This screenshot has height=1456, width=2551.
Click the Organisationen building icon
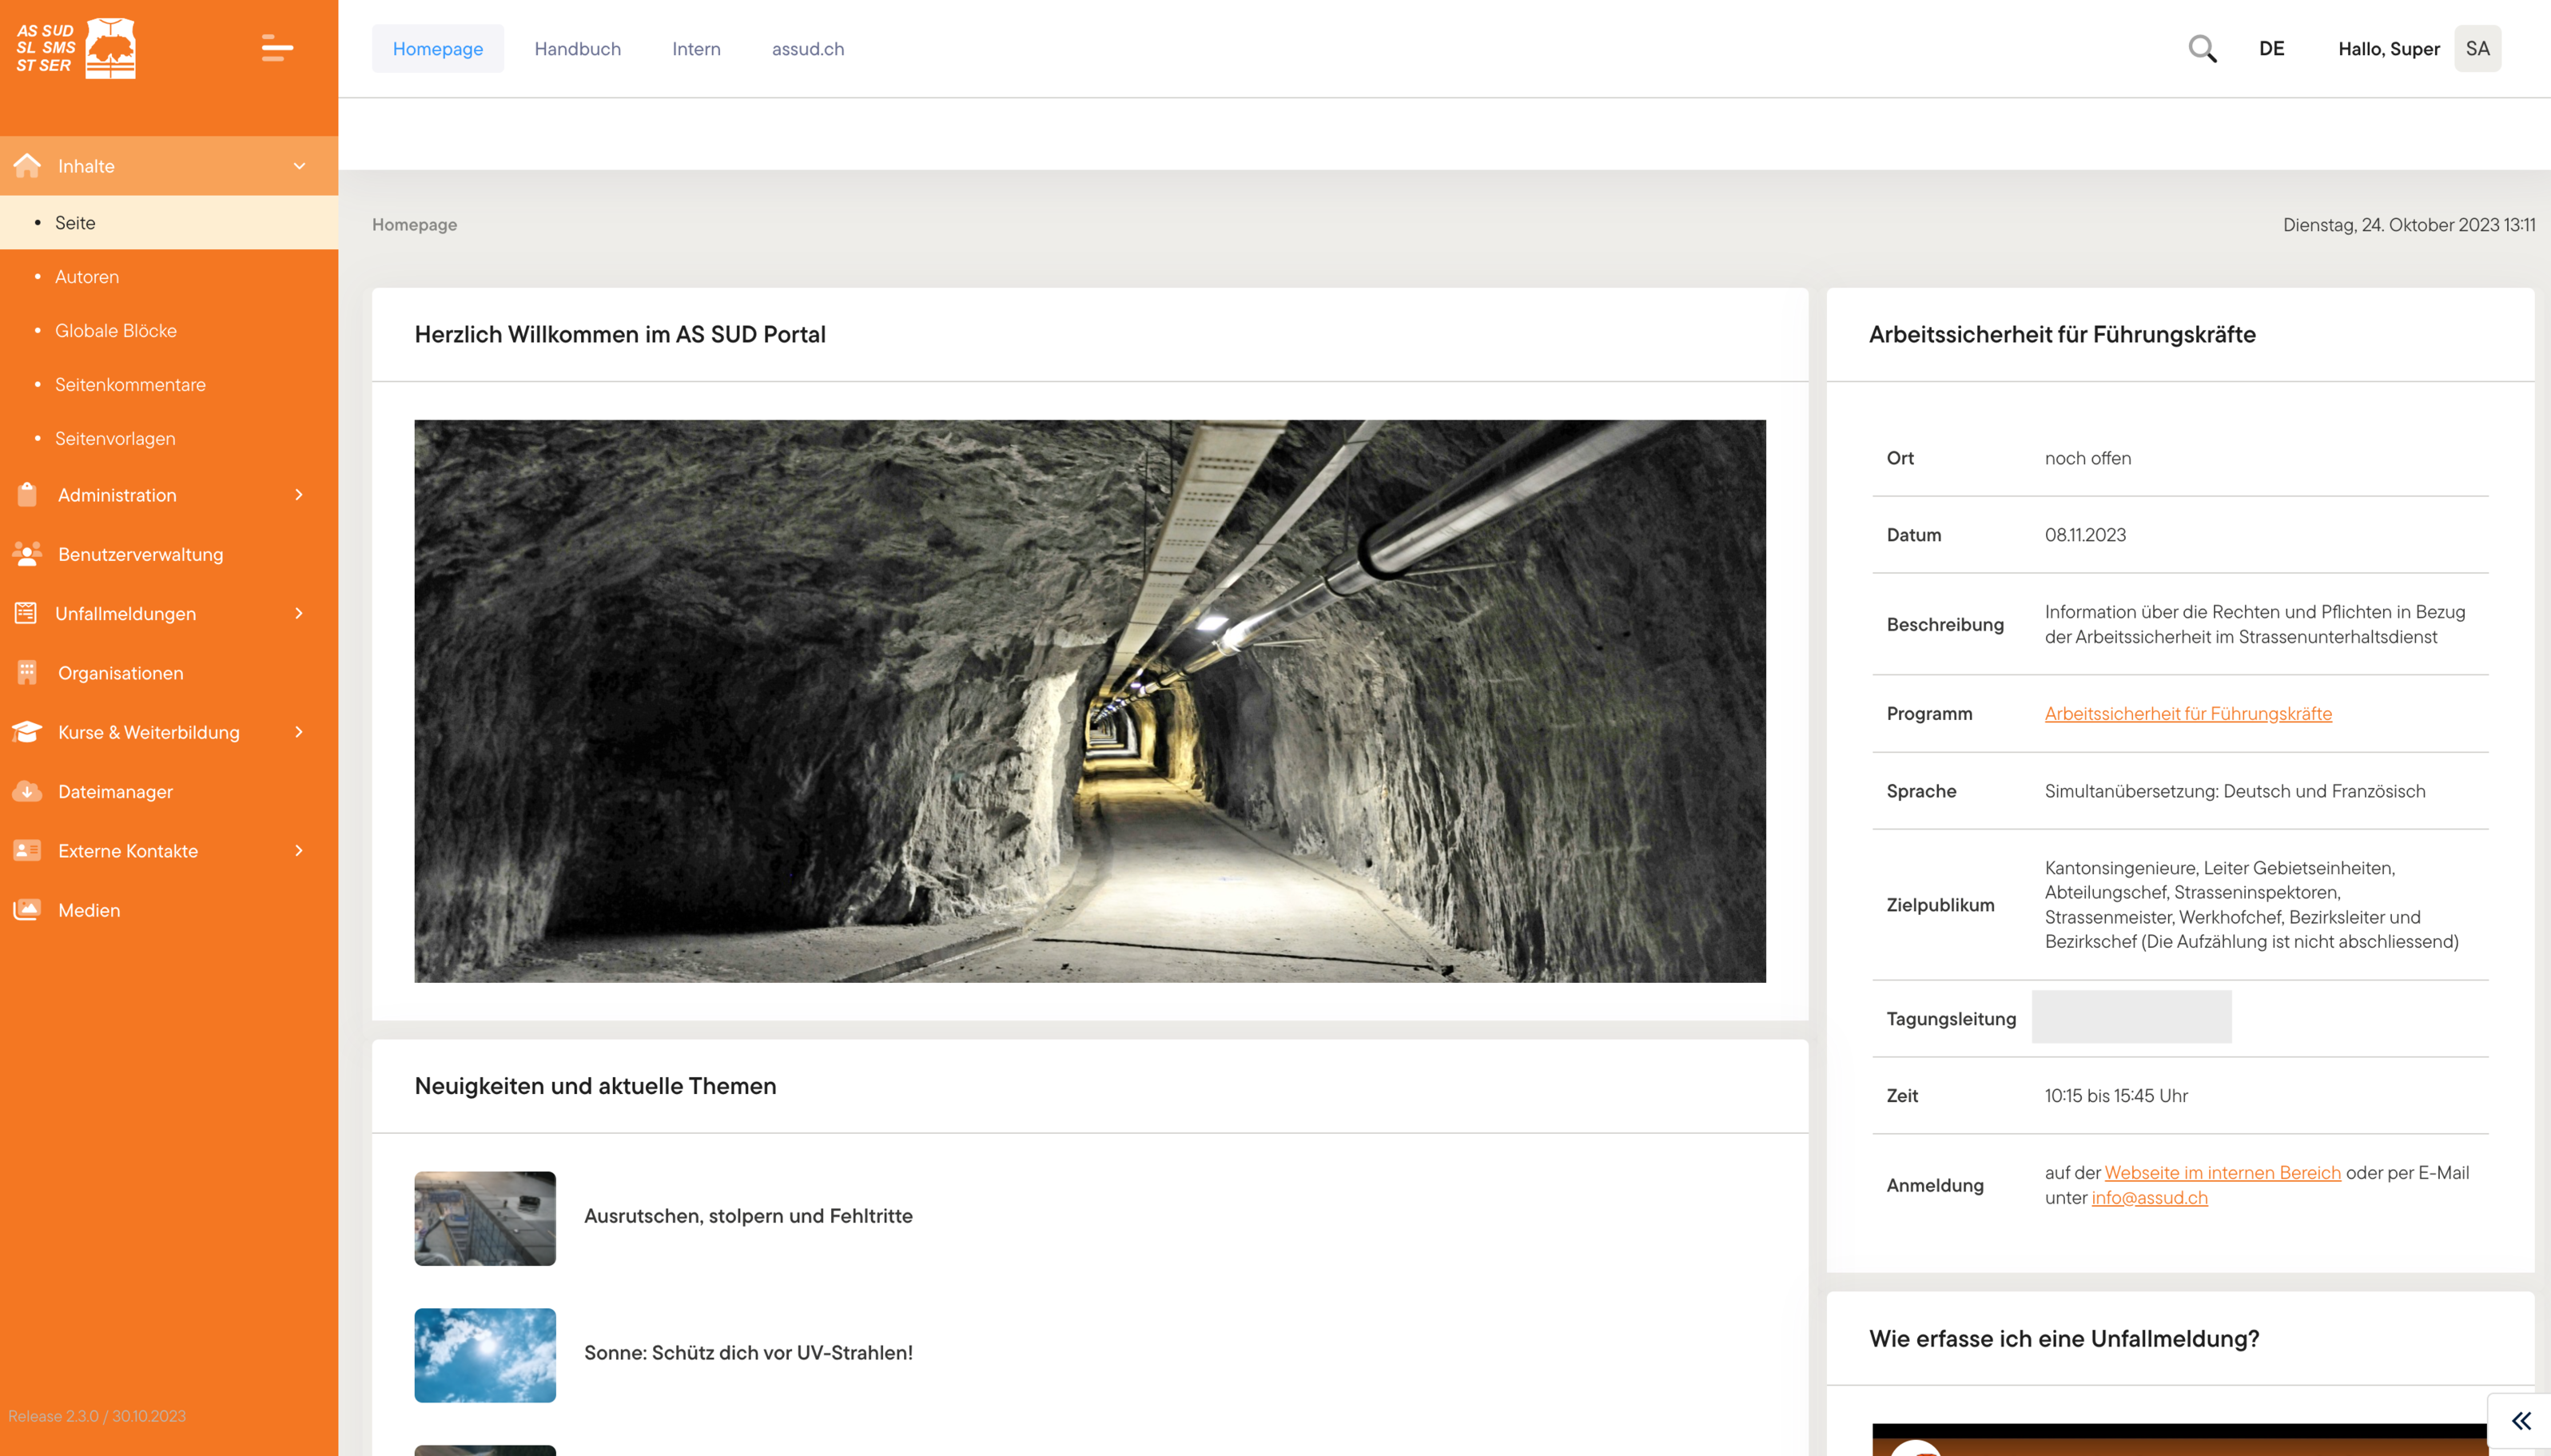tap(27, 673)
